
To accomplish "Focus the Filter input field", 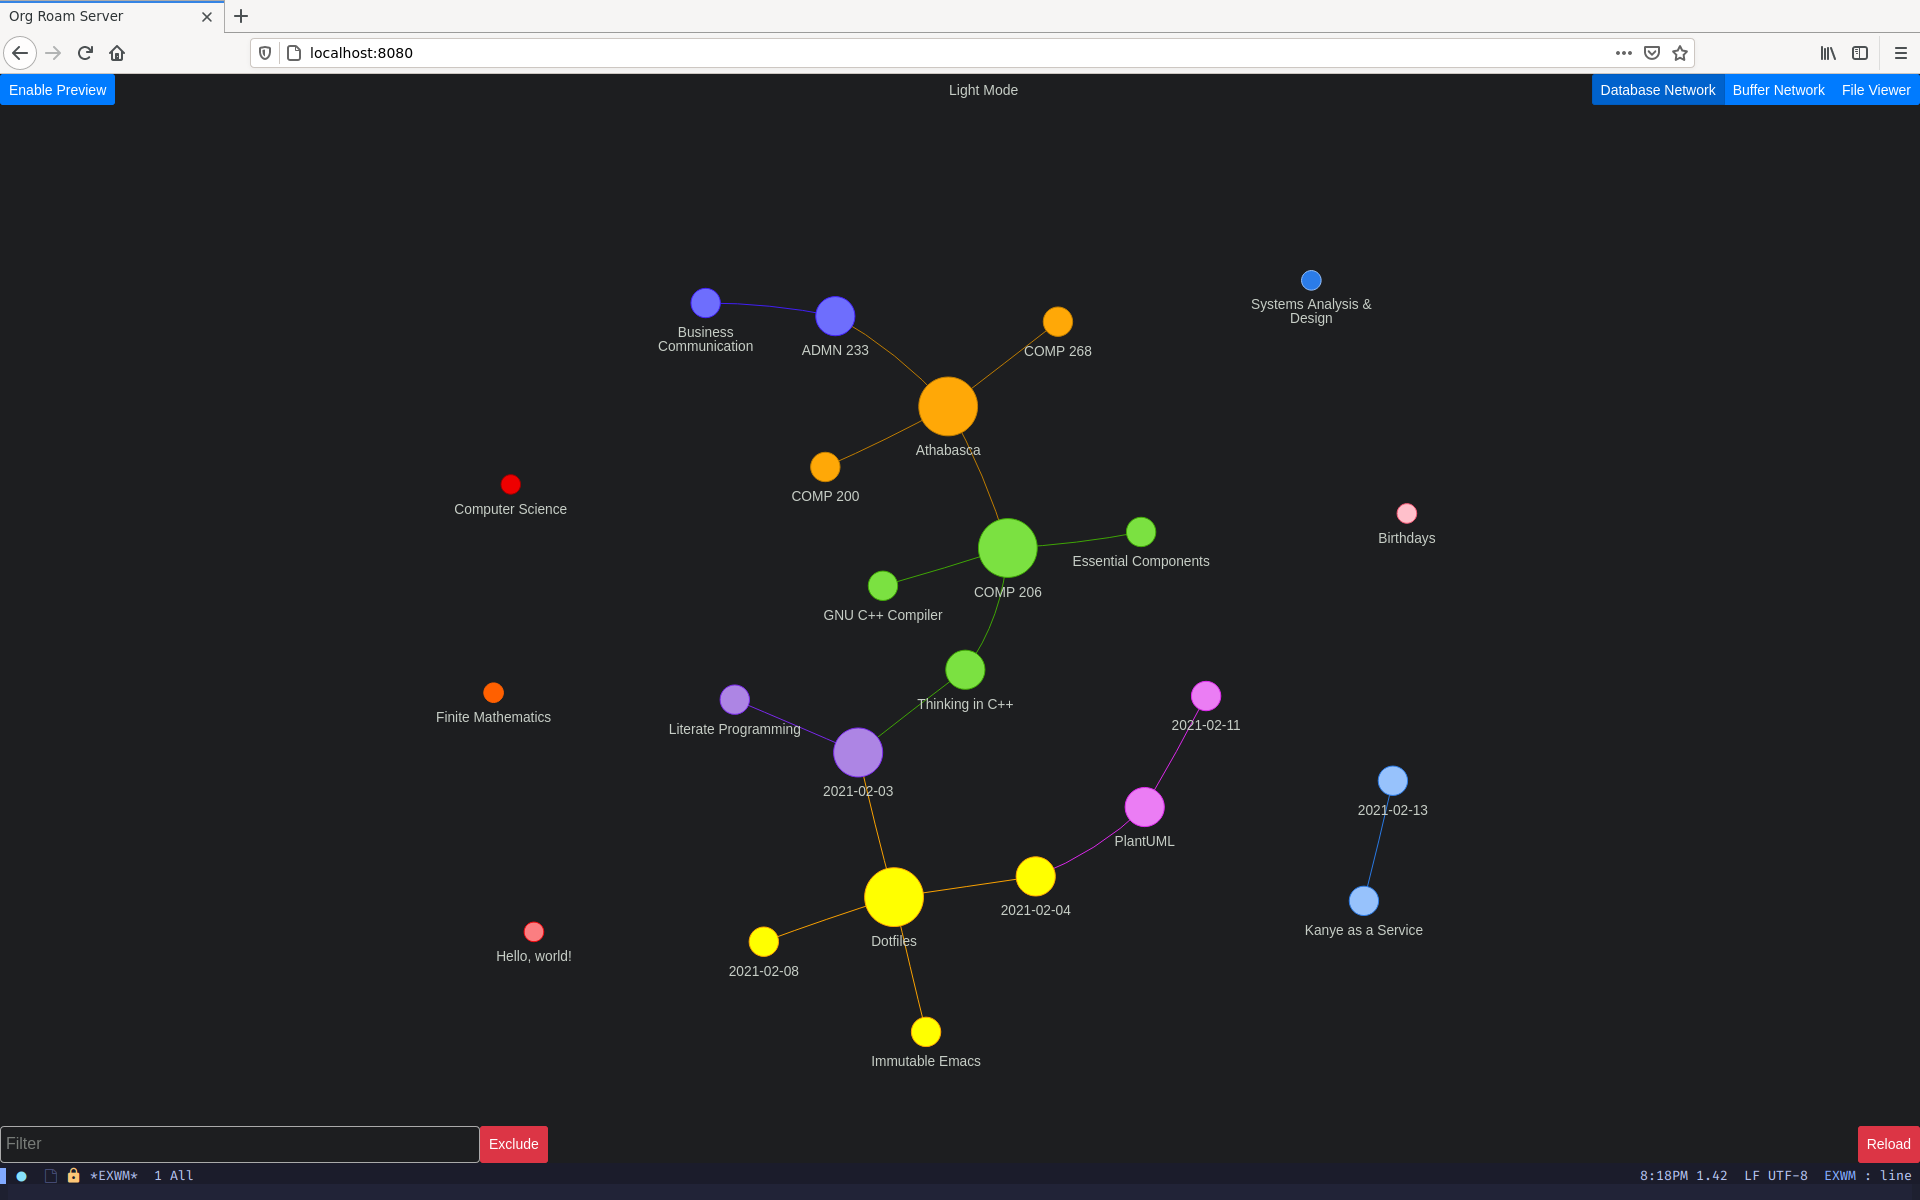I will pyautogui.click(x=239, y=1143).
